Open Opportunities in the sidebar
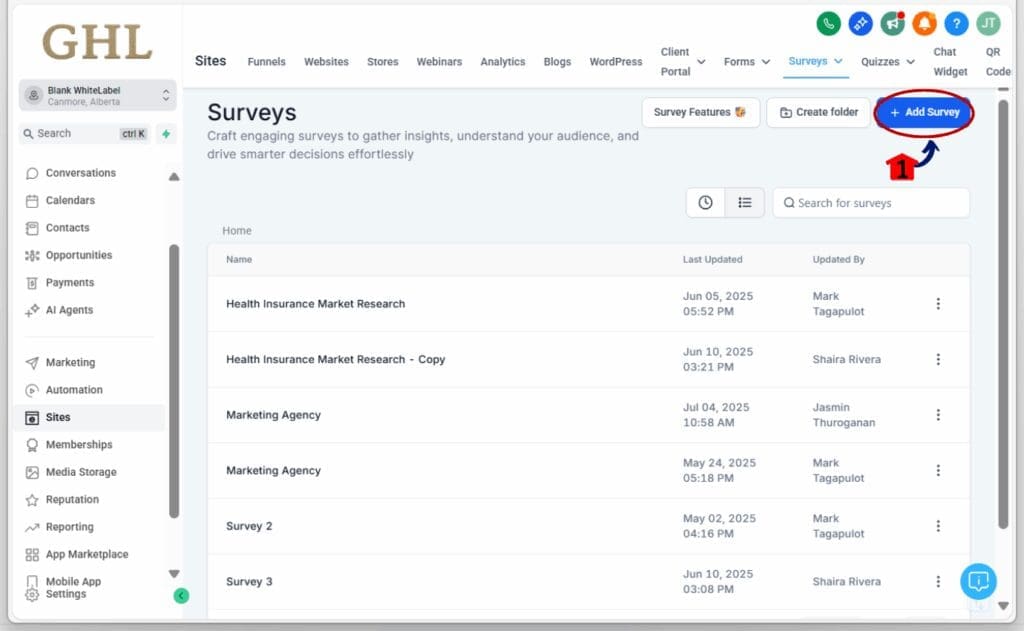Image resolution: width=1024 pixels, height=631 pixels. 78,255
